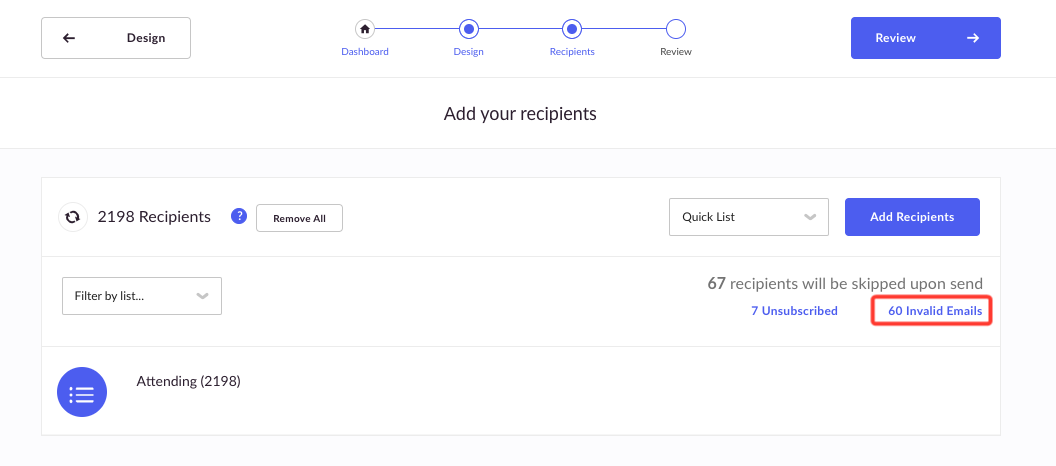
Task: Click the Remove All button
Action: (300, 218)
